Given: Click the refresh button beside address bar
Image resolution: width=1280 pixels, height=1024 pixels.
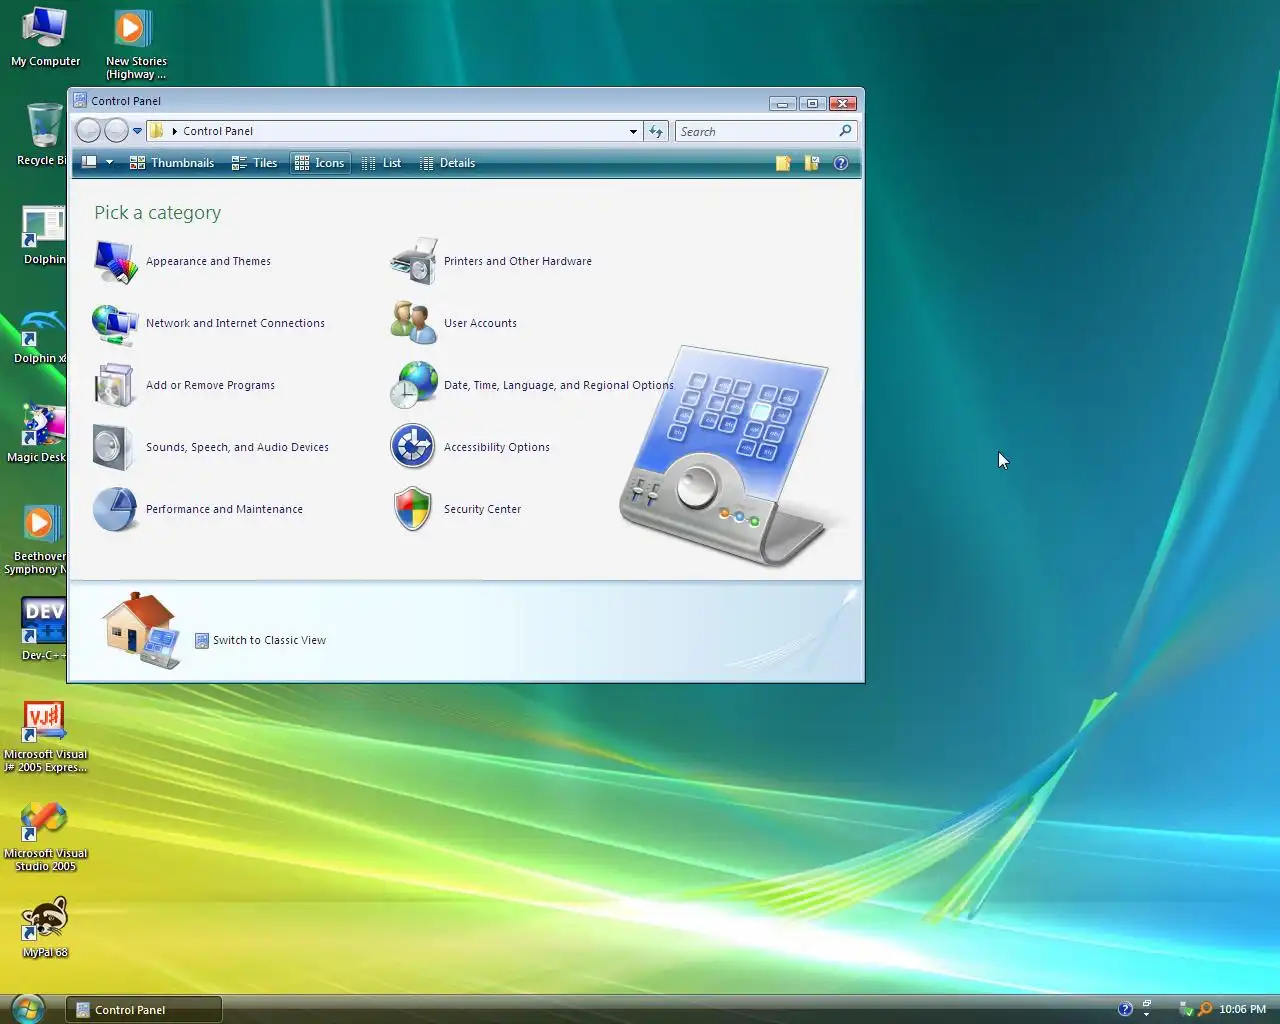Looking at the screenshot, I should coord(656,131).
